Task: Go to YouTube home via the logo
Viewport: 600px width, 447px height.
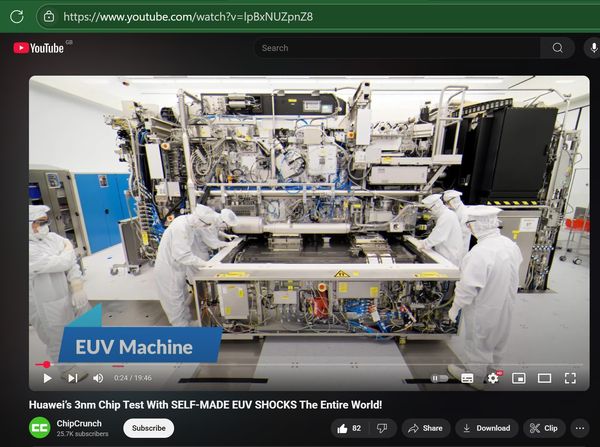Action: pyautogui.click(x=39, y=48)
